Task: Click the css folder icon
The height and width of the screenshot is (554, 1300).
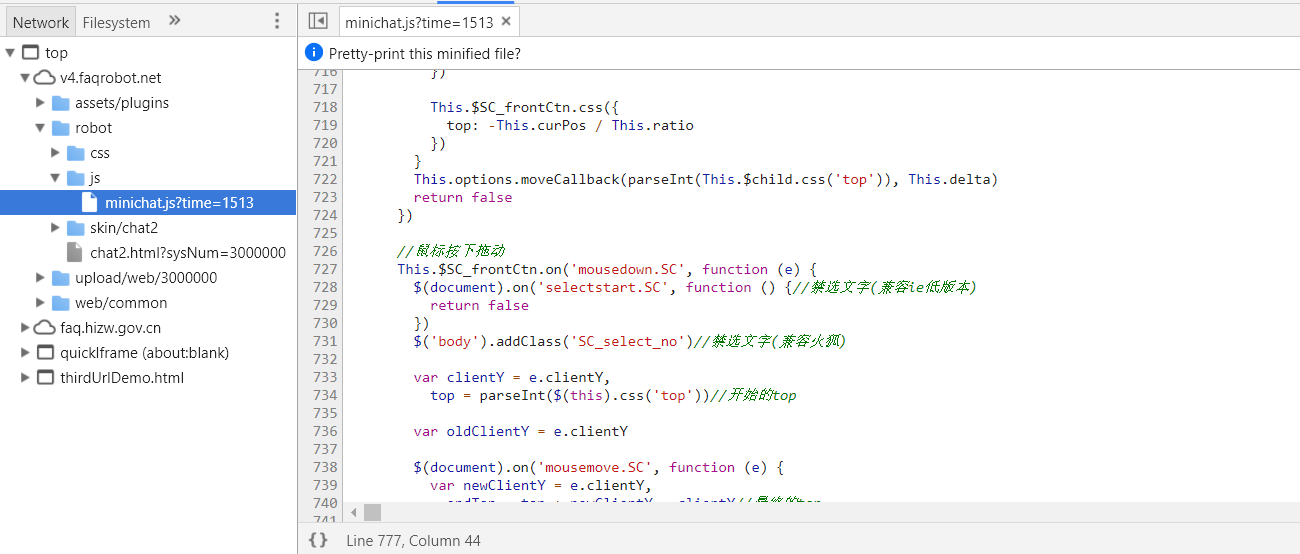Action: (76, 152)
